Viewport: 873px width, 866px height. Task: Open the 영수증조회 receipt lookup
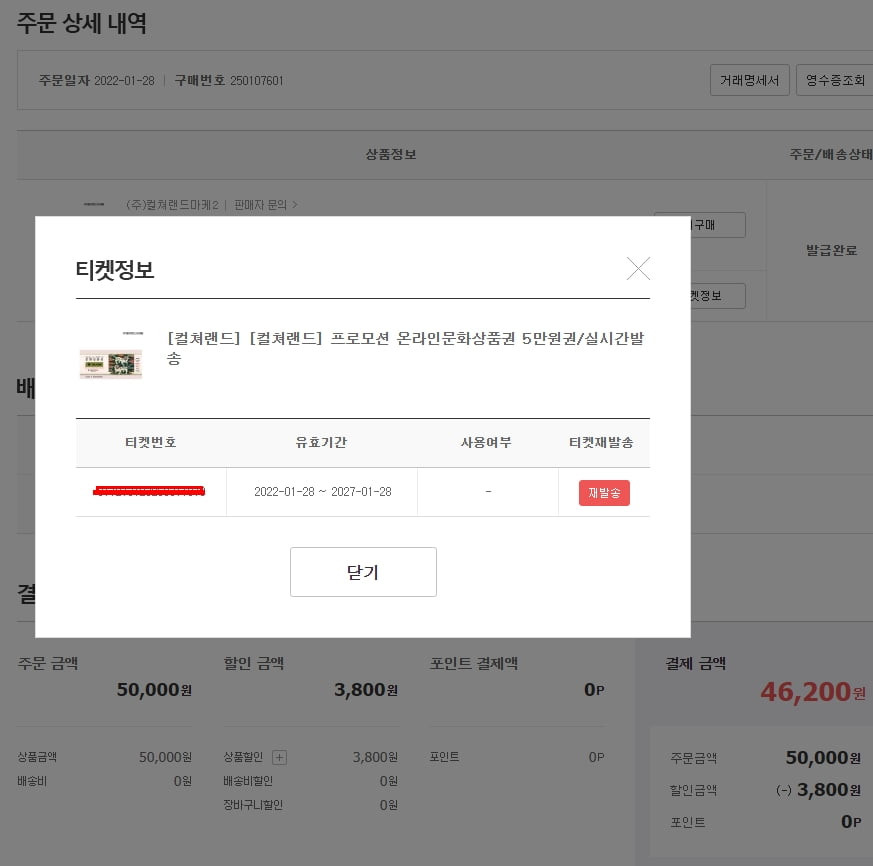click(835, 80)
